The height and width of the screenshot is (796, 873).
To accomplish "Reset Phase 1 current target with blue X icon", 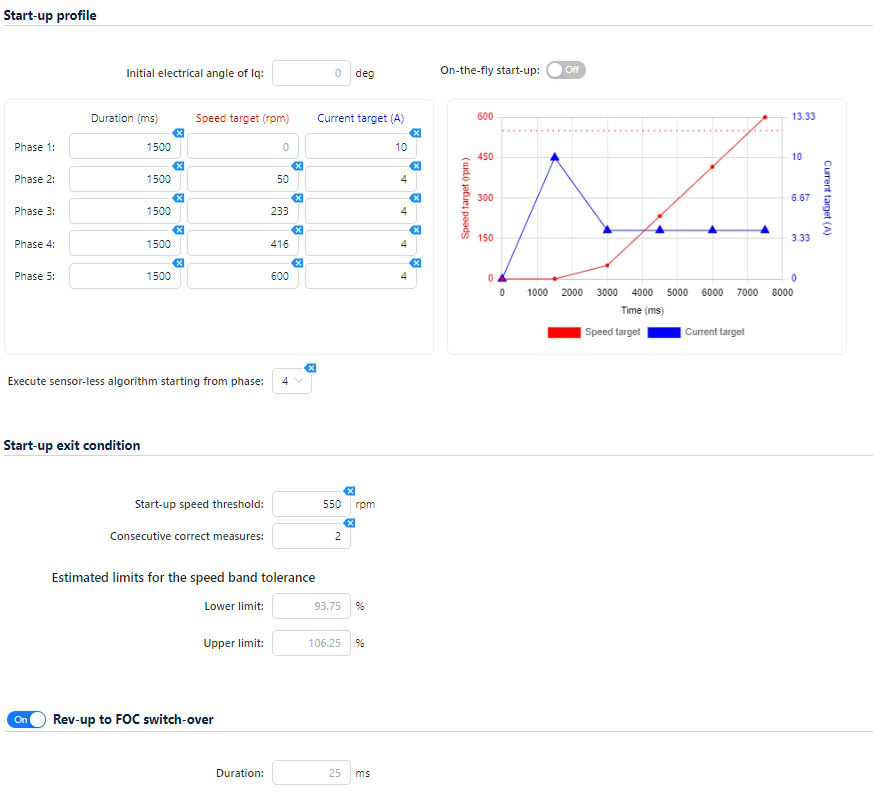I will pos(415,133).
